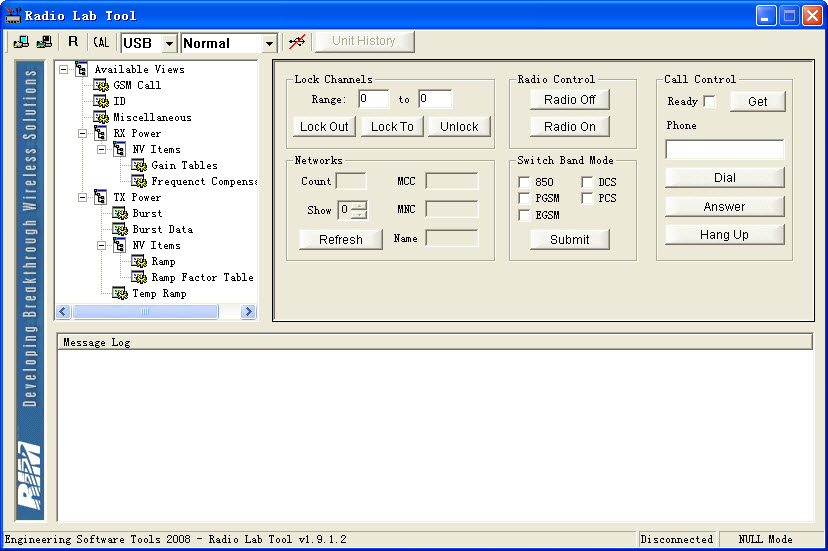Click the first computer connection toolbar icon

coord(21,42)
